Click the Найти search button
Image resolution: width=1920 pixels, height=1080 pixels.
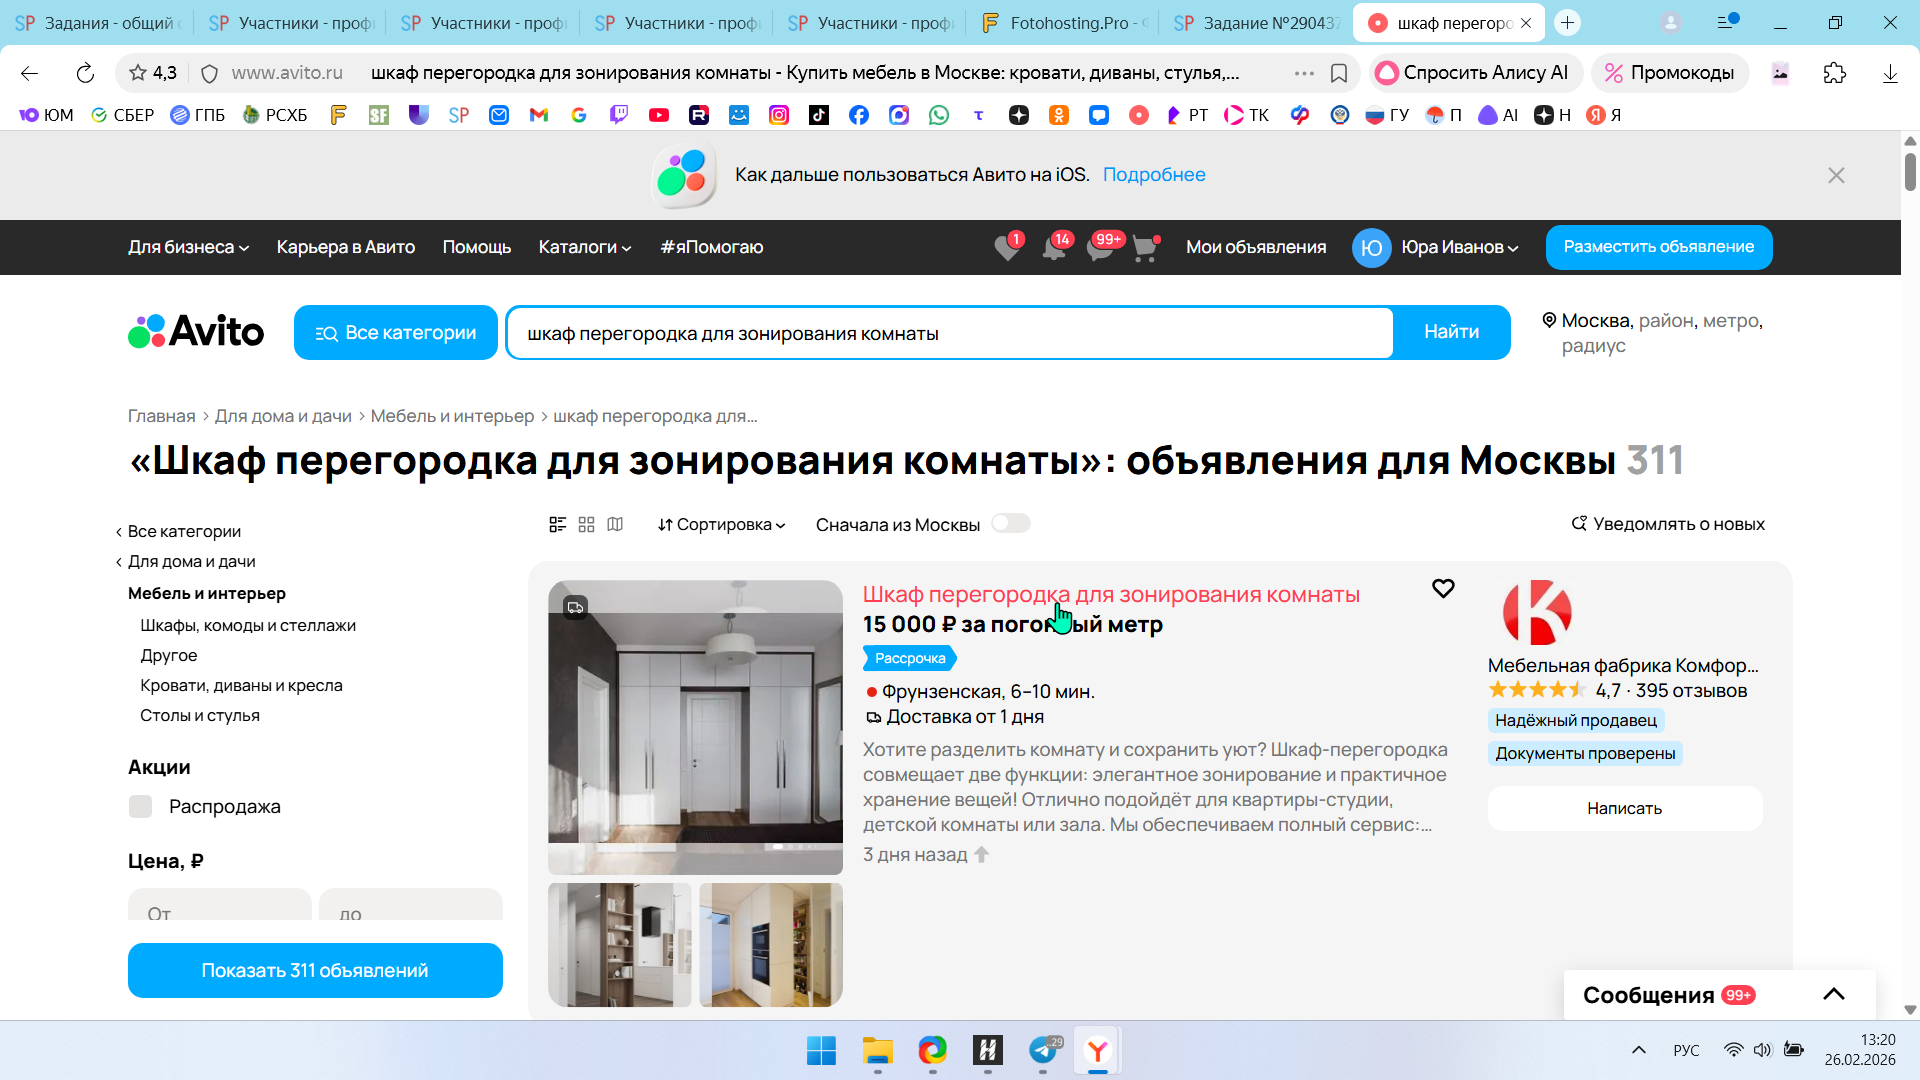click(1451, 332)
